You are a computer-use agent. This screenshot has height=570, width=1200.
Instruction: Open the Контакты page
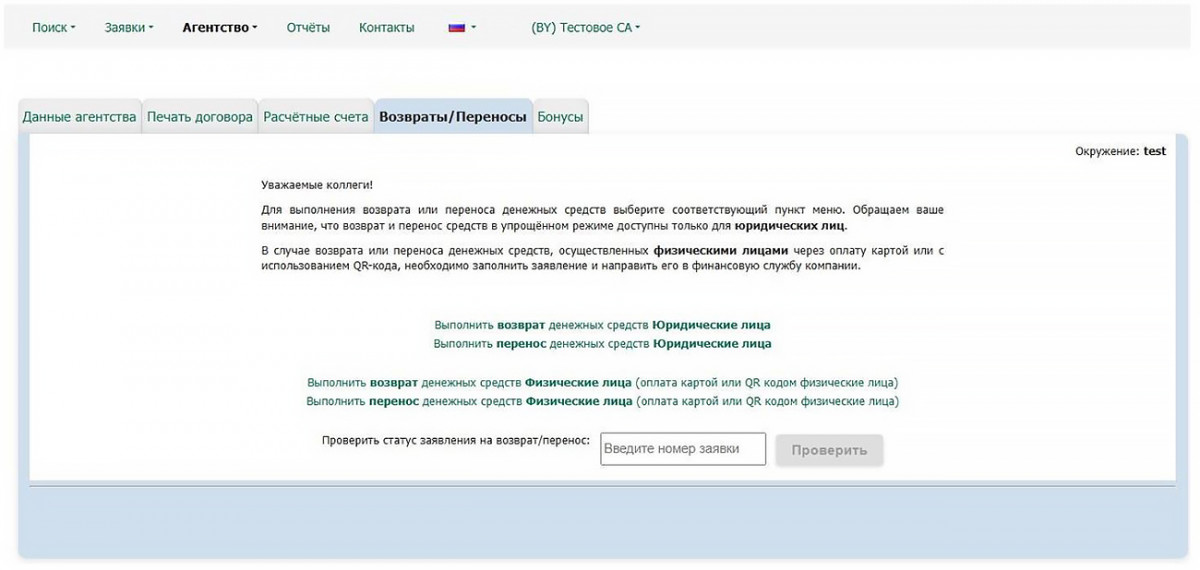click(x=386, y=28)
